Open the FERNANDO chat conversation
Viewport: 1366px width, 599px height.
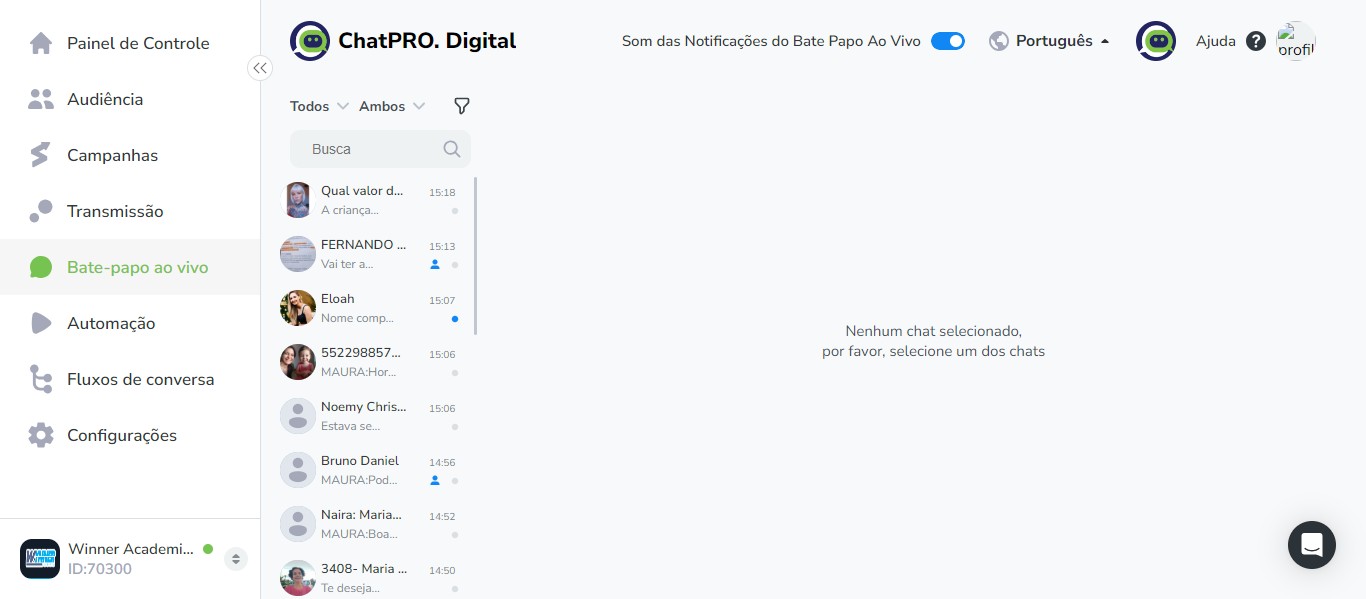pyautogui.click(x=368, y=254)
